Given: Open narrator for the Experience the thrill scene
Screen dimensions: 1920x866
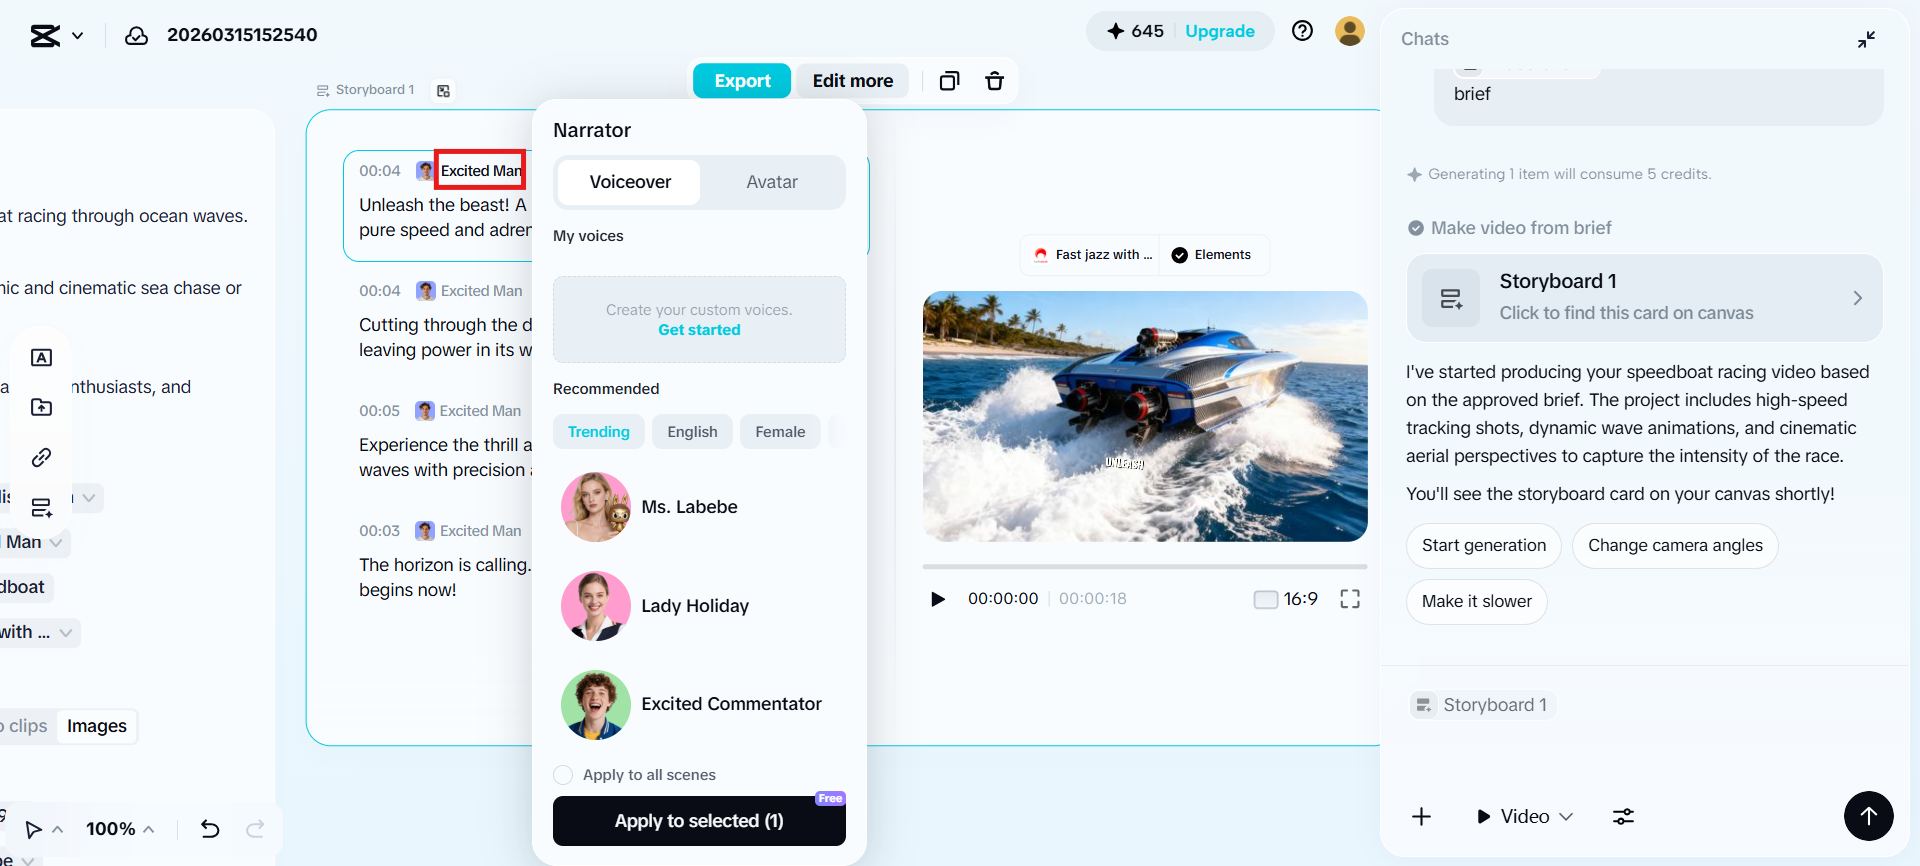Looking at the screenshot, I should (x=469, y=411).
